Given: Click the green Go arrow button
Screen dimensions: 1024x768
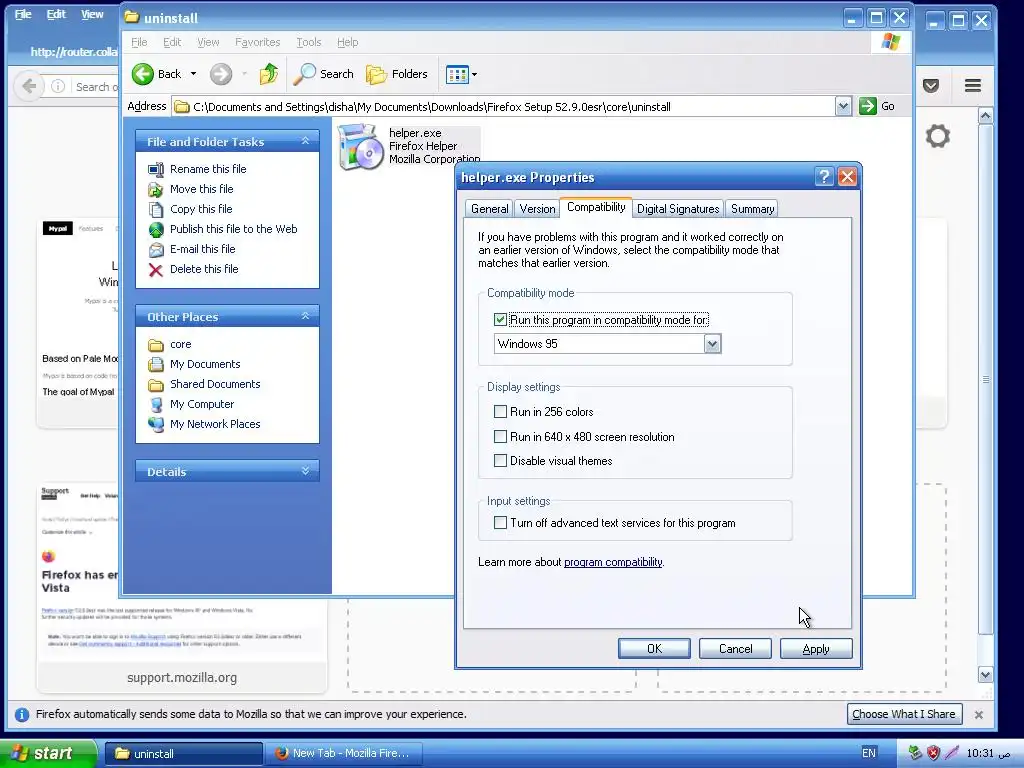Looking at the screenshot, I should pyautogui.click(x=867, y=106).
